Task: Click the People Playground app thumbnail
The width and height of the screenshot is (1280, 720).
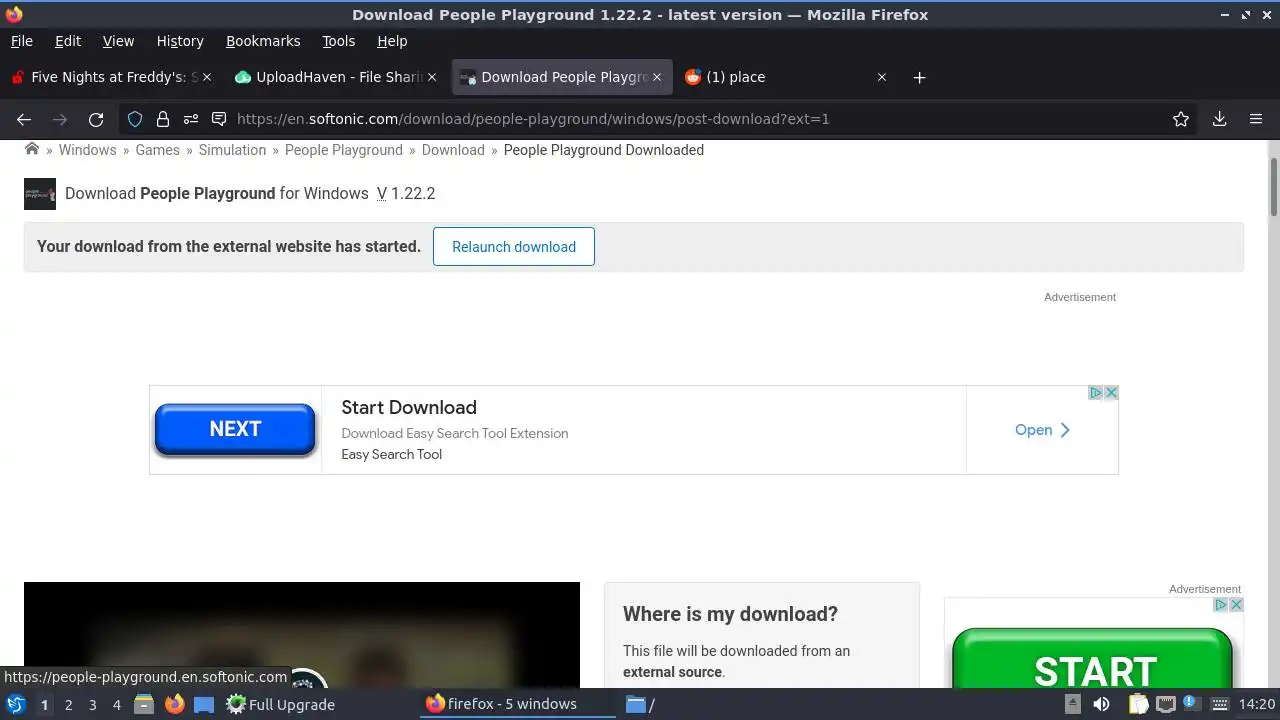Action: (x=40, y=193)
